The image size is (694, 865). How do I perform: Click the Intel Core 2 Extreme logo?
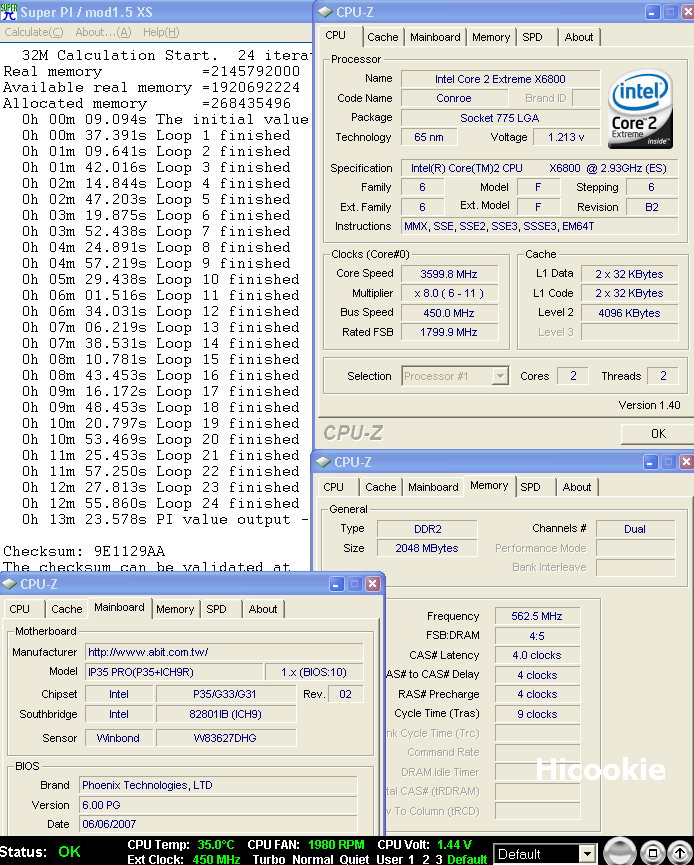tap(641, 109)
